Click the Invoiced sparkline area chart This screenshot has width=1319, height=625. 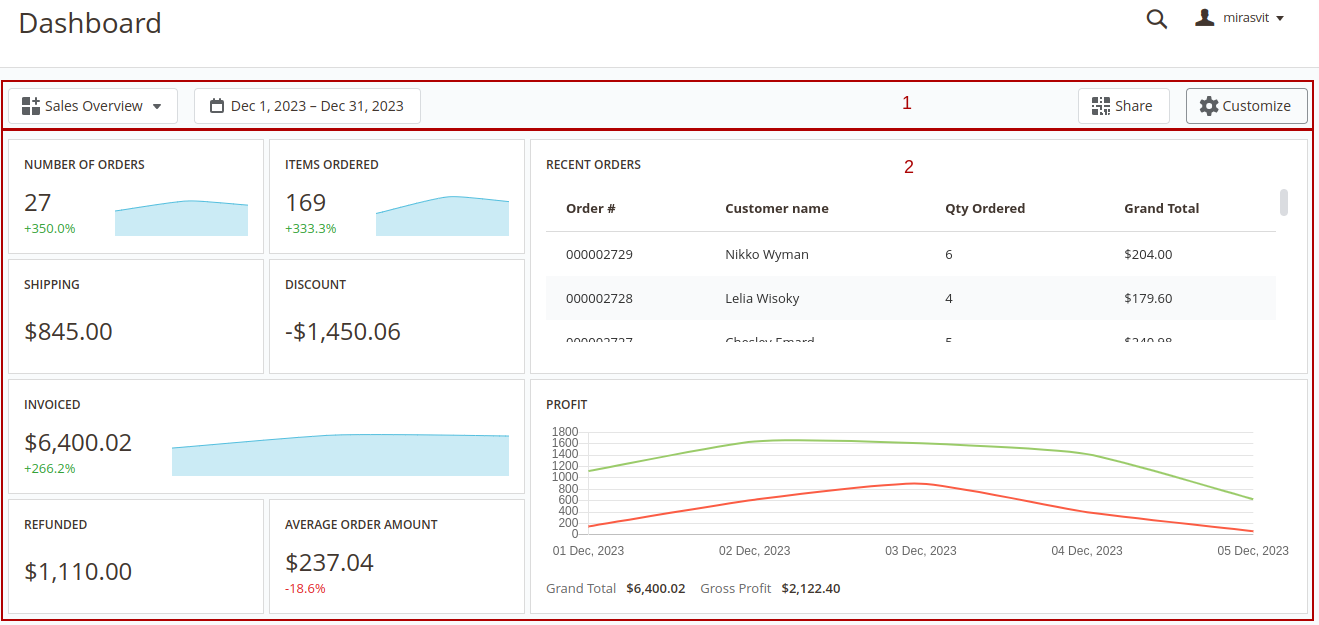(340, 455)
